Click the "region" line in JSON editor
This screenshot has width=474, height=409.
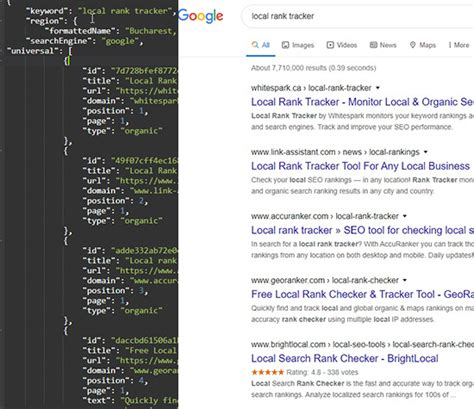coord(51,21)
